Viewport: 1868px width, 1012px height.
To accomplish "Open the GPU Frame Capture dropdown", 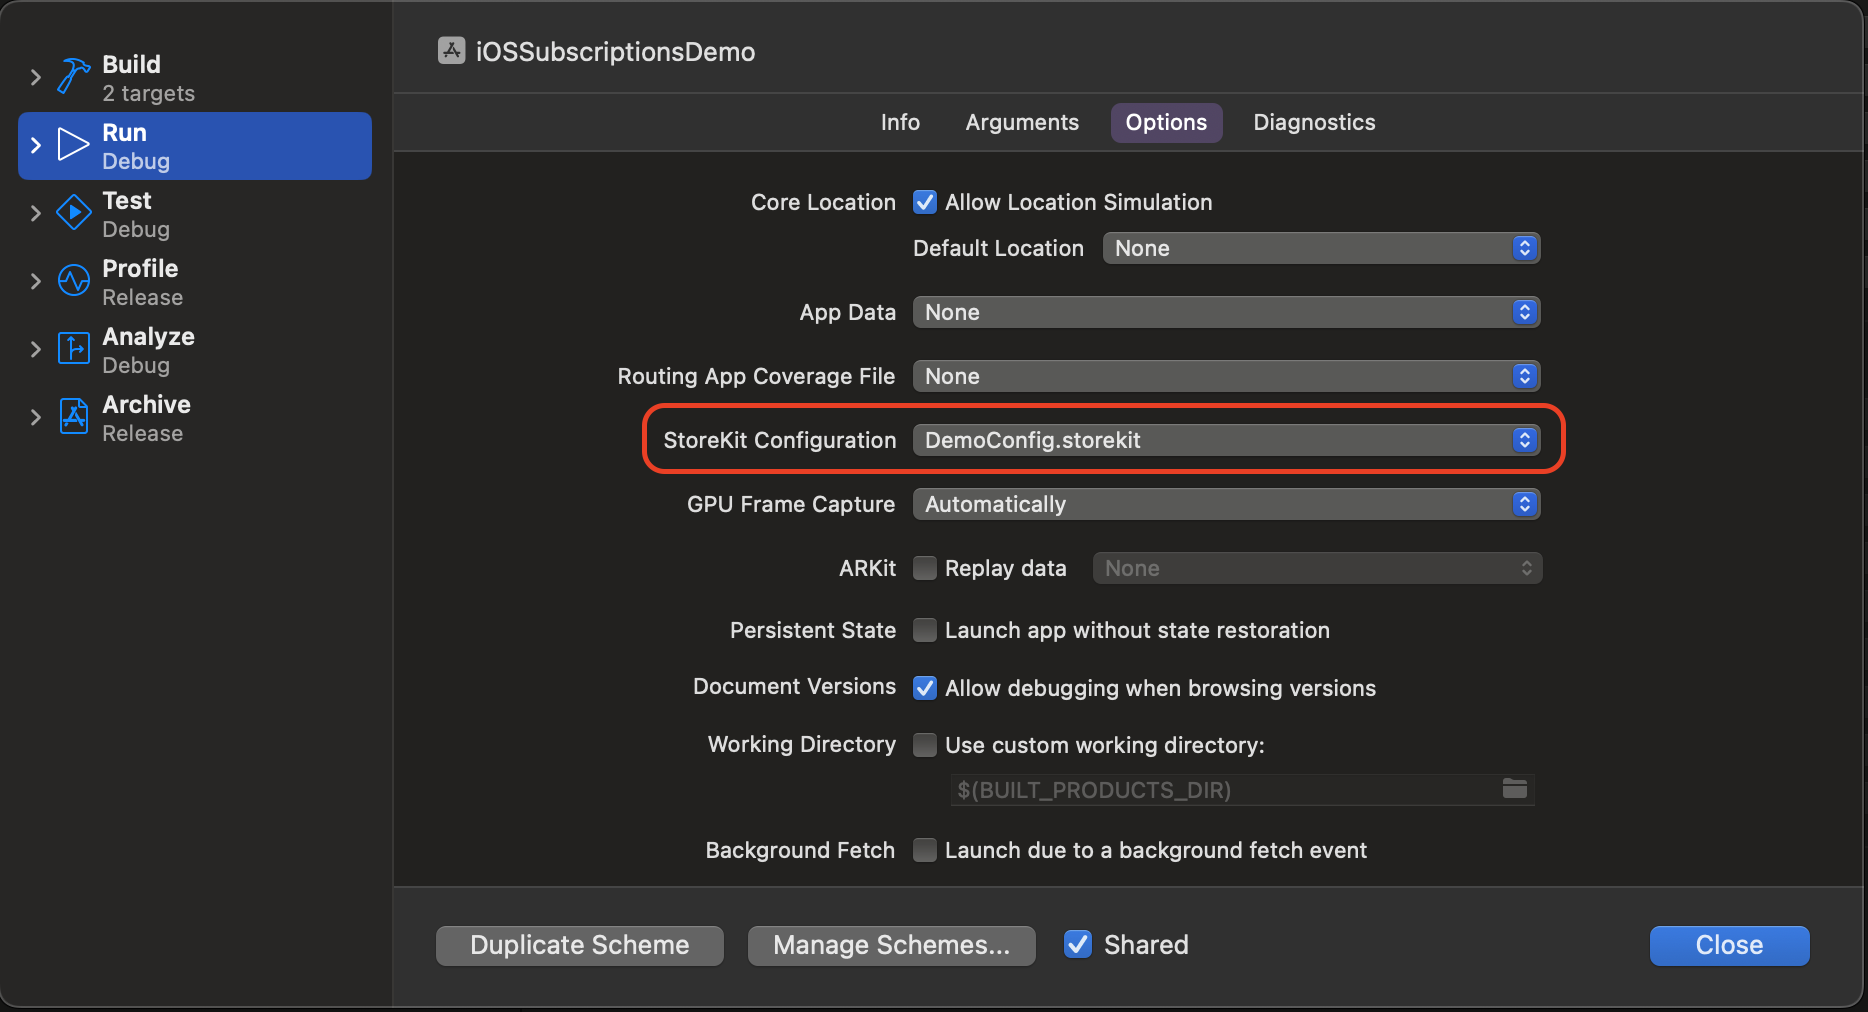I will (x=1225, y=504).
